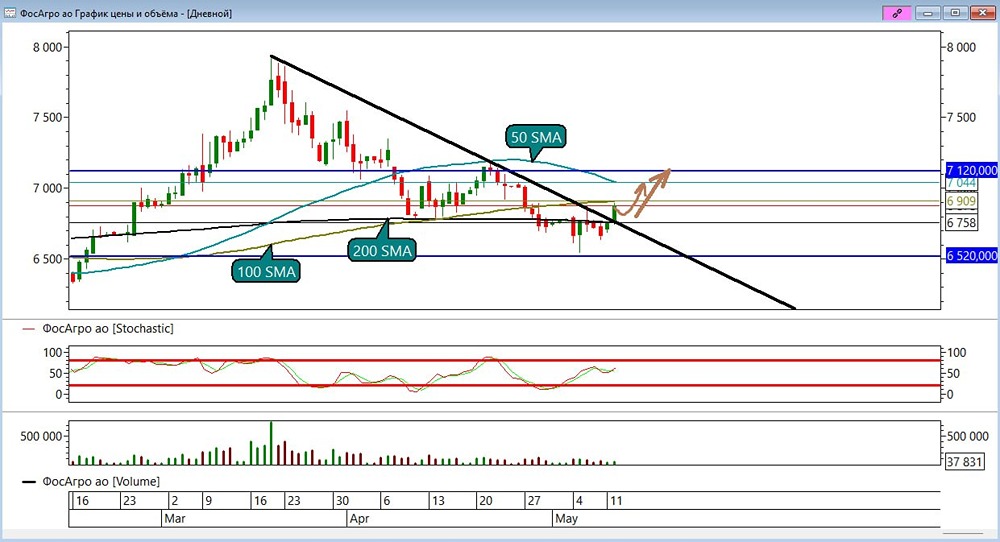
Task: Select the 6 758 price label
Action: pos(961,223)
